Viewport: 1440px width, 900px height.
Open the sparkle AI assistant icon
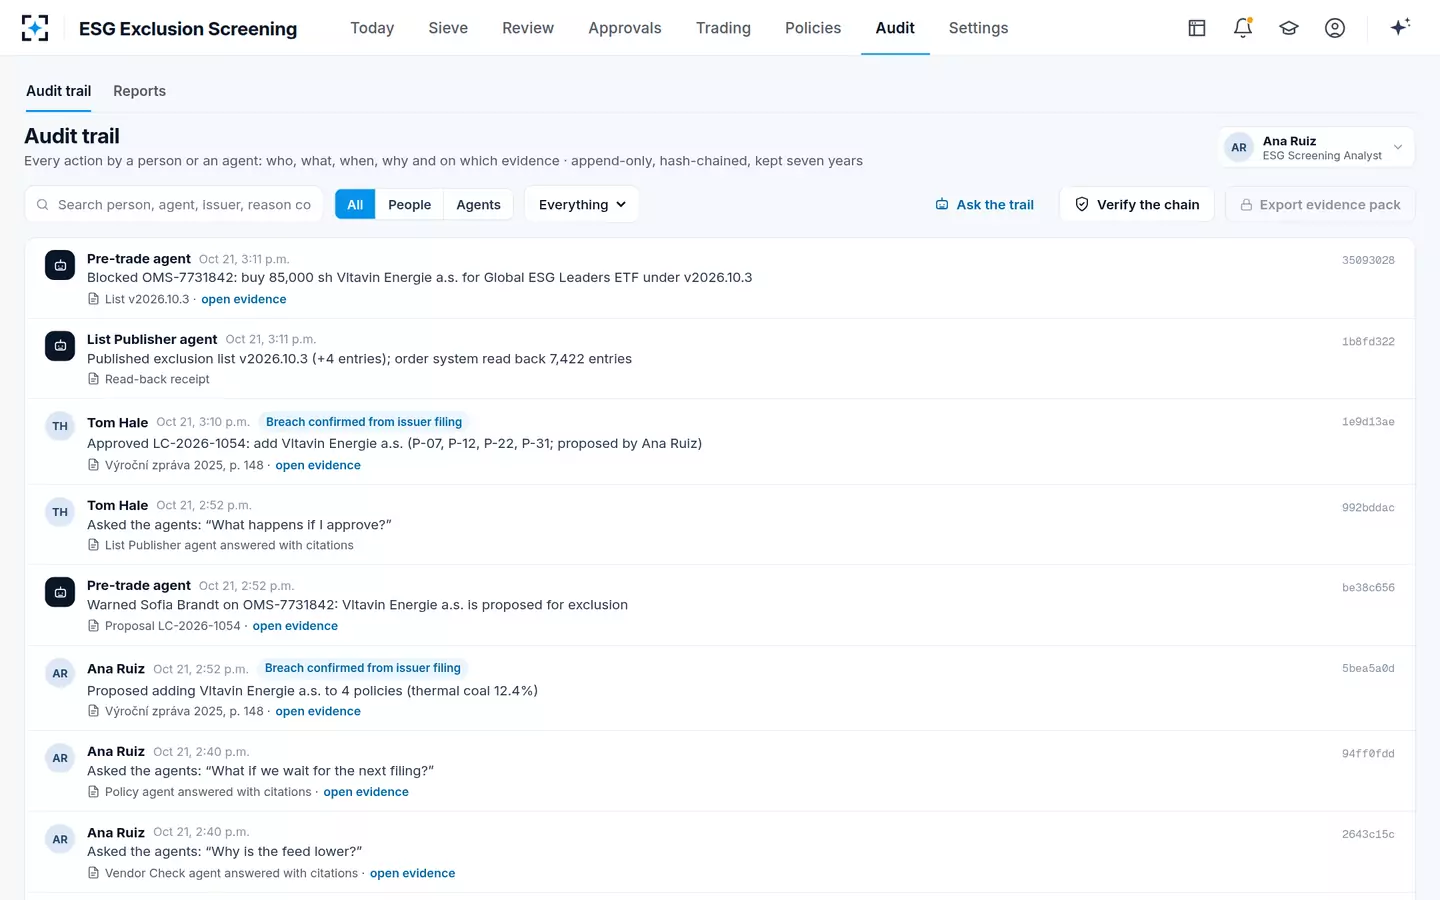pos(1400,27)
